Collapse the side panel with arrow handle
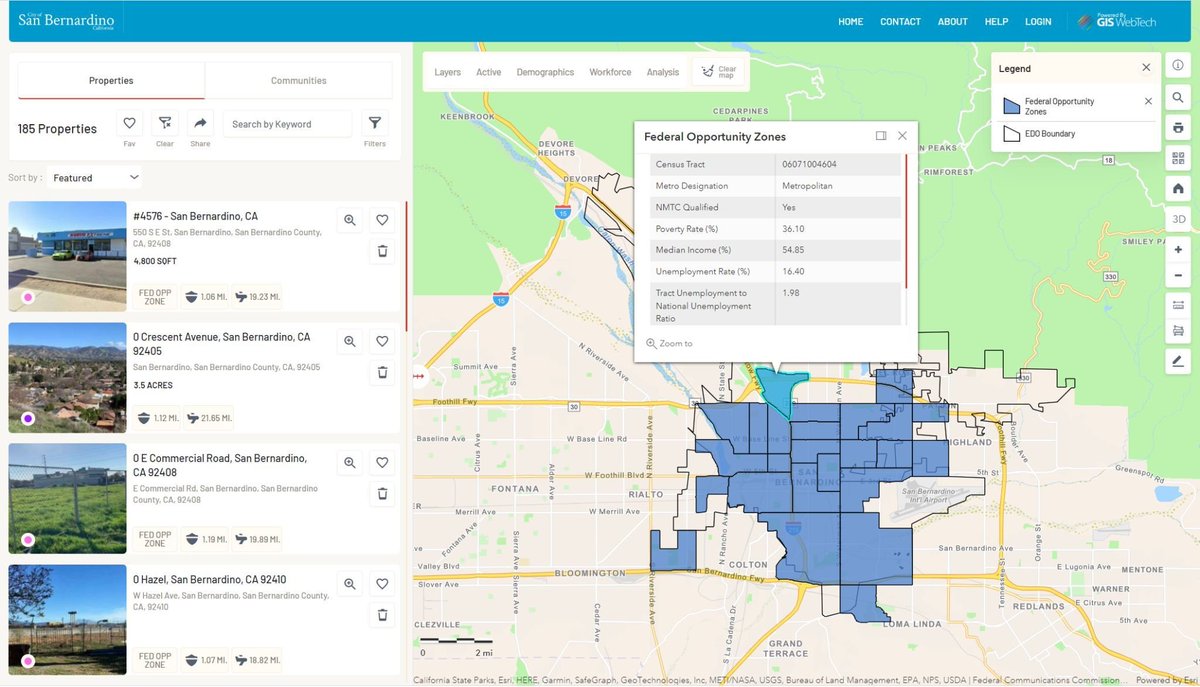Screen dimensions: 1200x687 pos(418,377)
